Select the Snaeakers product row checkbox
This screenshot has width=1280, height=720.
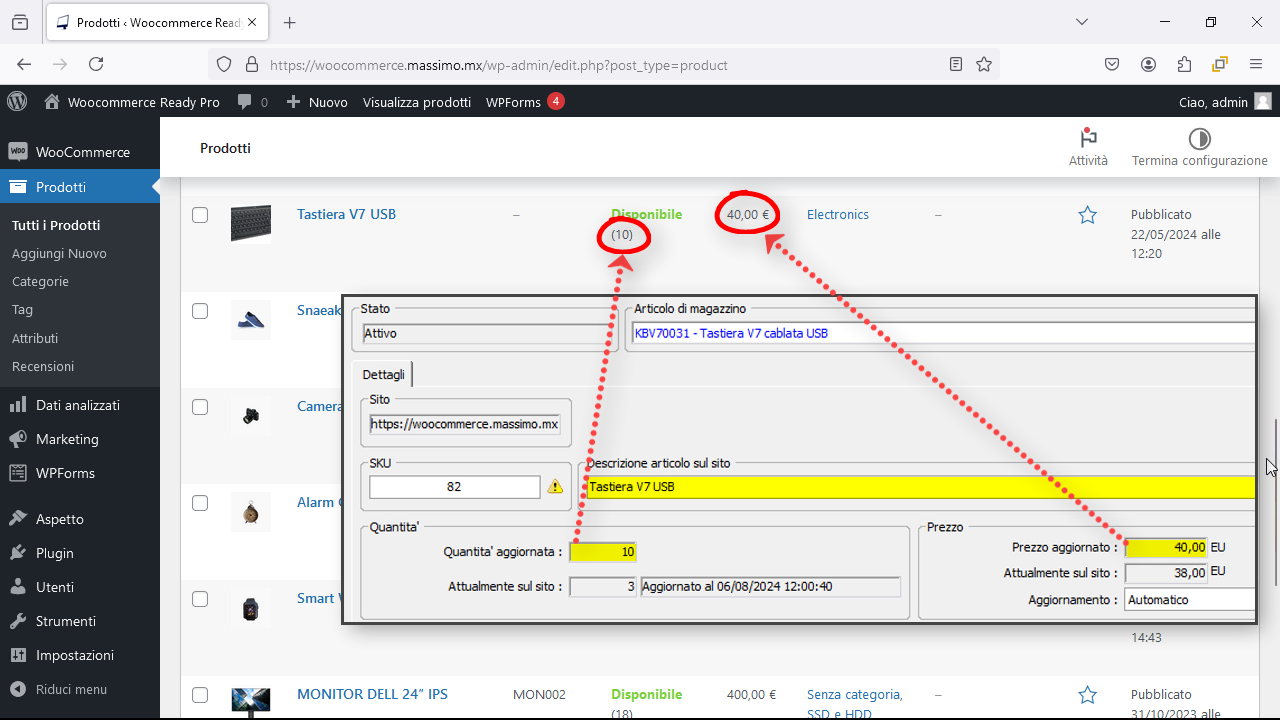[200, 311]
